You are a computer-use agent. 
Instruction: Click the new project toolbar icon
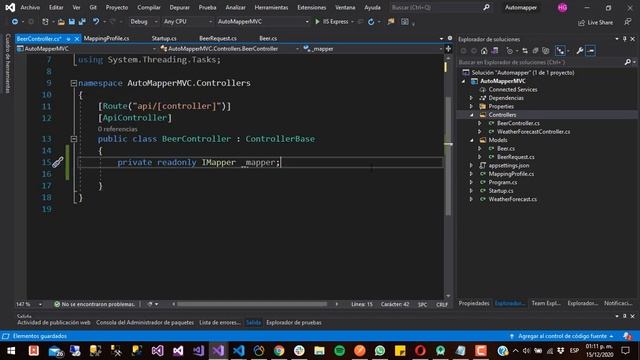click(x=45, y=22)
